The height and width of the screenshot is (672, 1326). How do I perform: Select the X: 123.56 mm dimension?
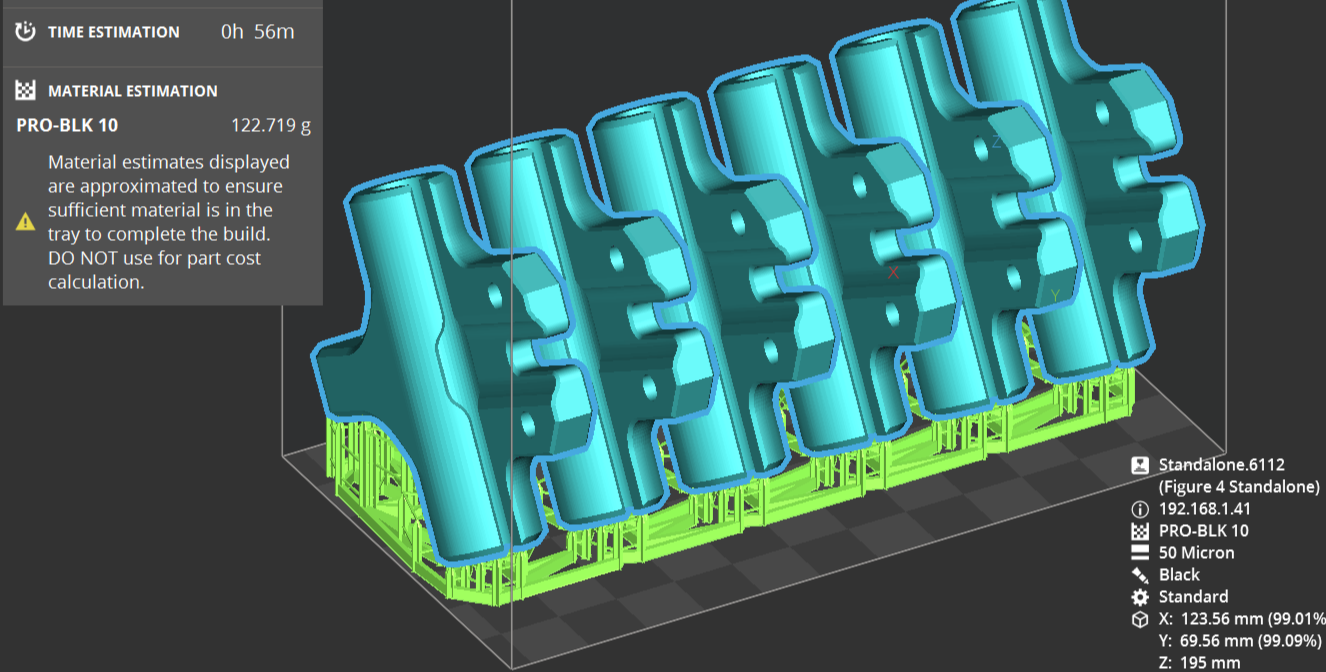coord(1242,619)
